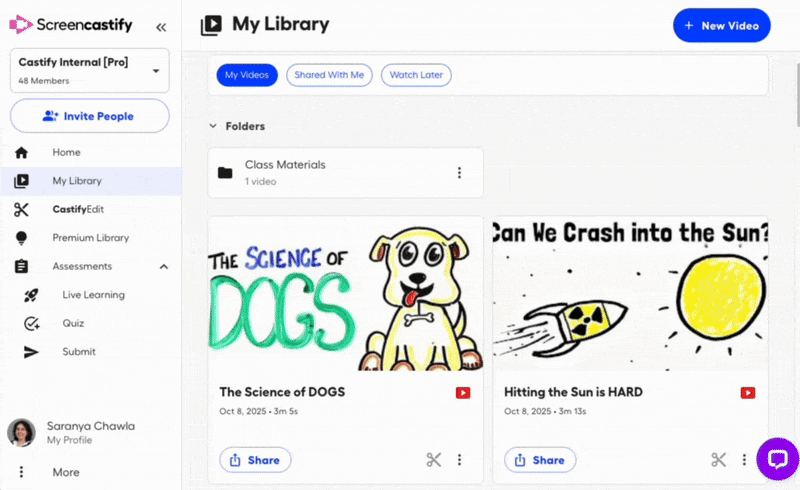The width and height of the screenshot is (800, 490).
Task: Click Assessments in sidebar
Action: (x=82, y=266)
